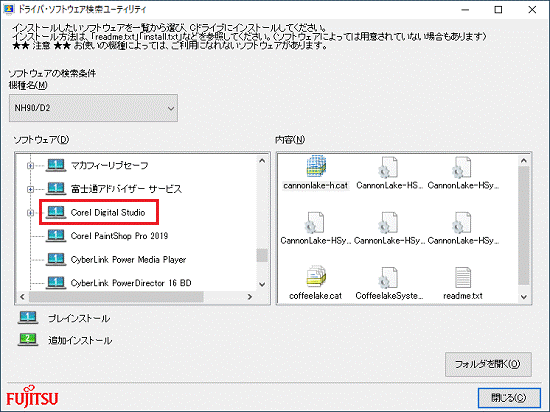Image resolution: width=550 pixels, height=412 pixels.
Task: Click the CannonLake-HS.. settings file icon
Action: [x=388, y=167]
